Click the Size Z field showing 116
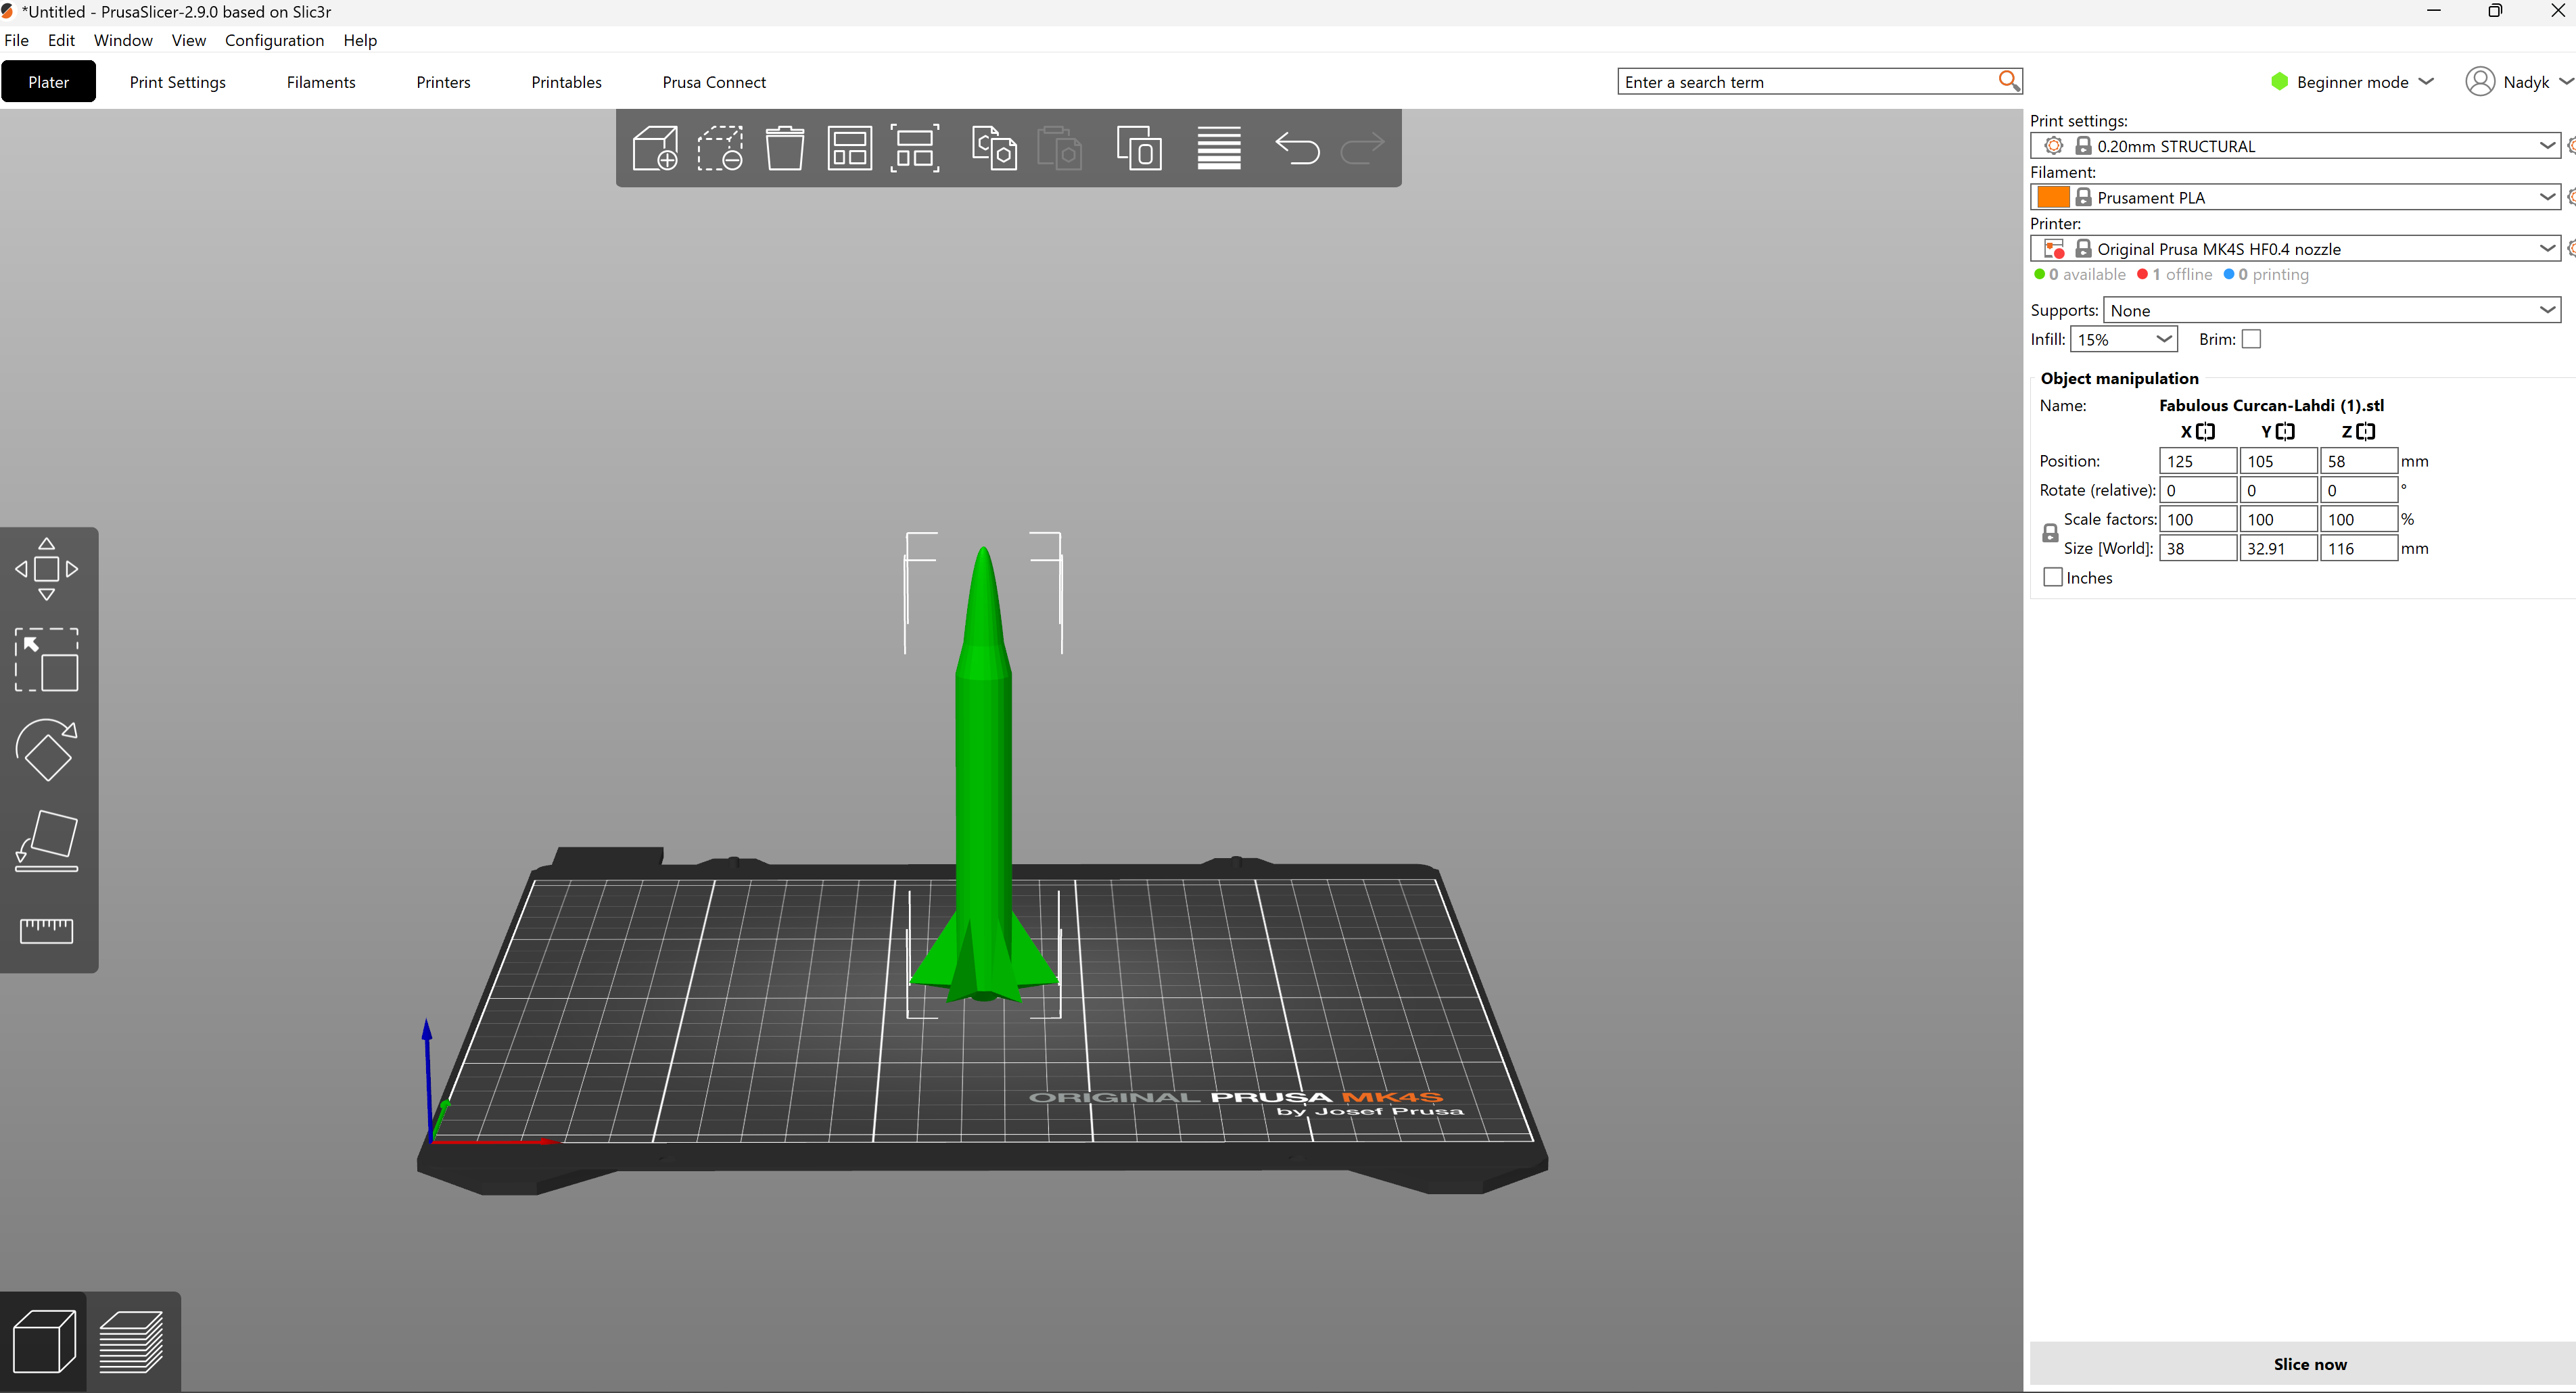 pos(2358,548)
